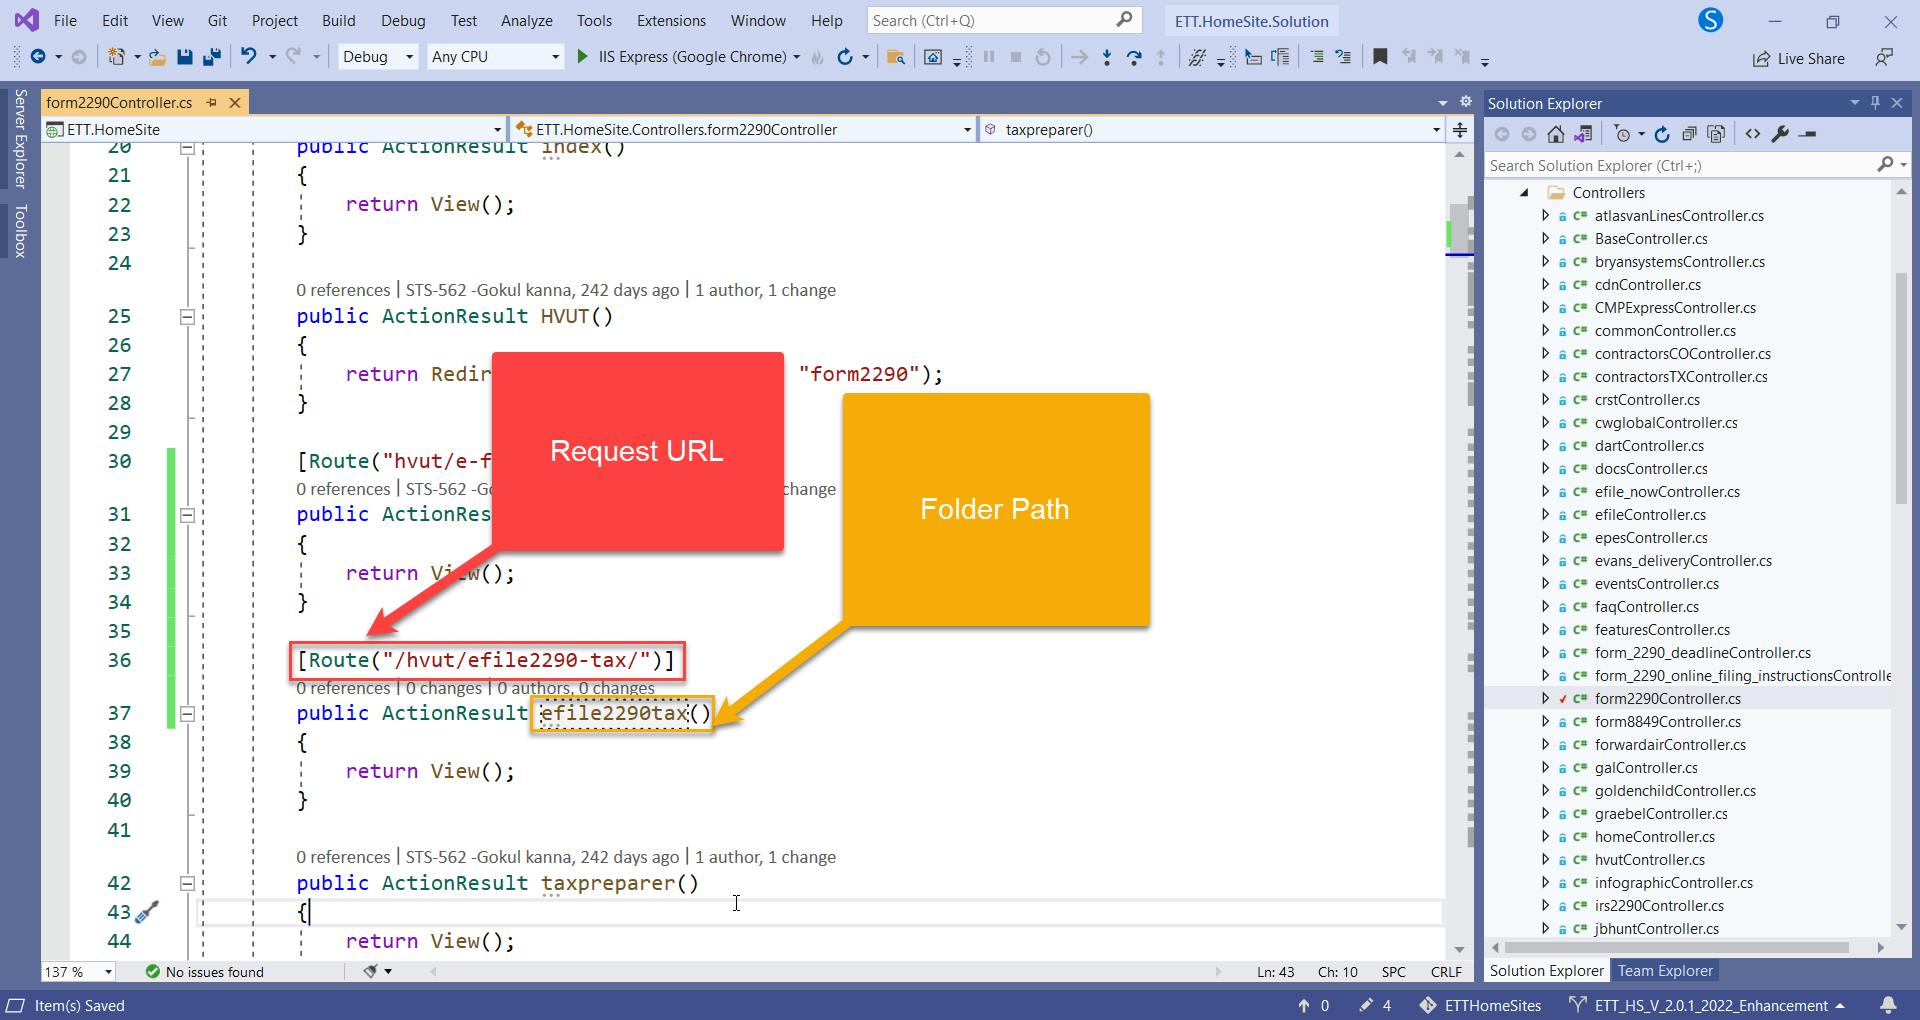Screen dimensions: 1920x1020
Task: Click the Save All toolbar icon
Action: [x=211, y=57]
